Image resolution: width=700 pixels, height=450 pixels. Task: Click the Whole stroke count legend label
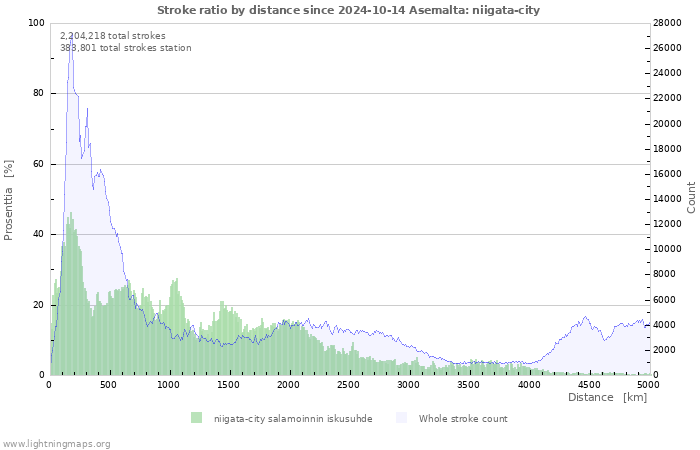pos(463,419)
